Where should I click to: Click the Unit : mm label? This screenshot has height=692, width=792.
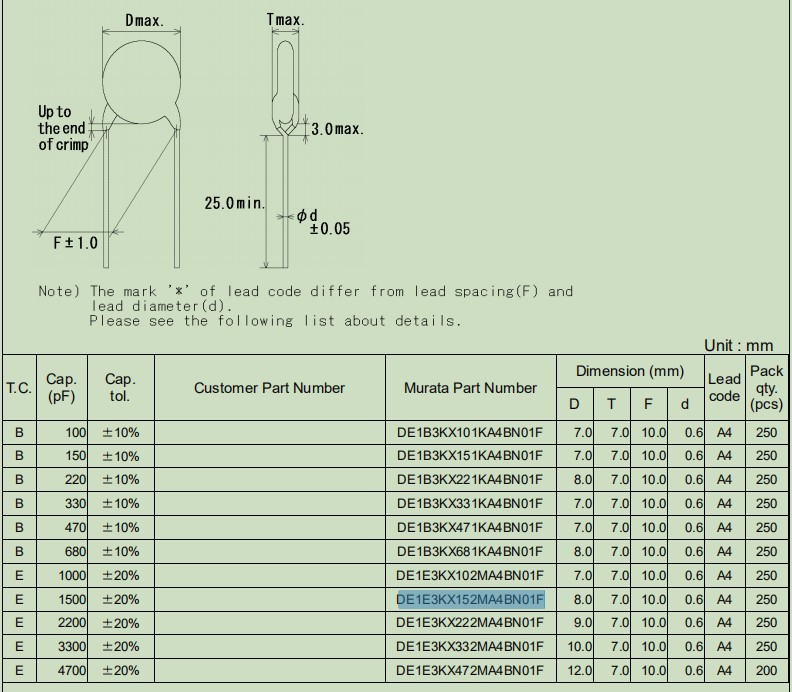pos(738,345)
